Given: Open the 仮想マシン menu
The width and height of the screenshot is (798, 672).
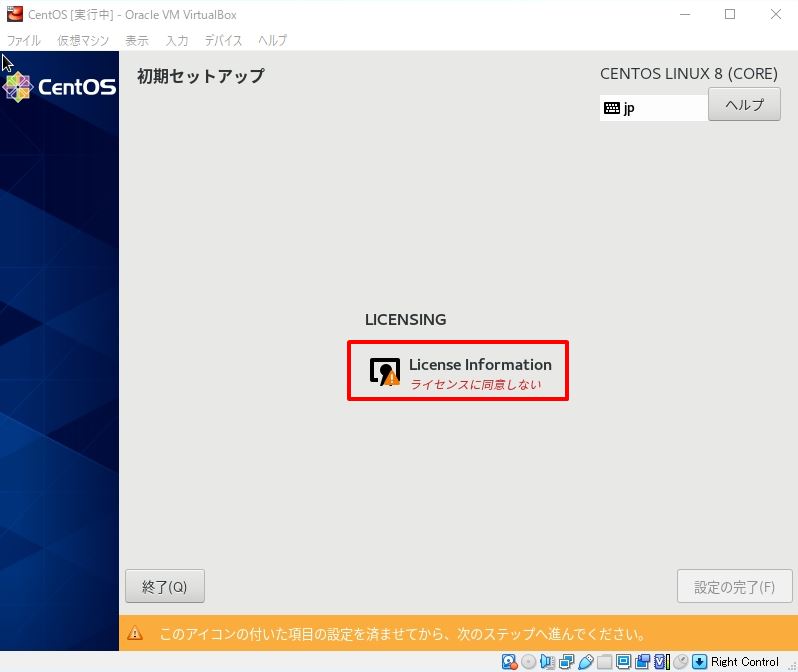Looking at the screenshot, I should click(83, 40).
